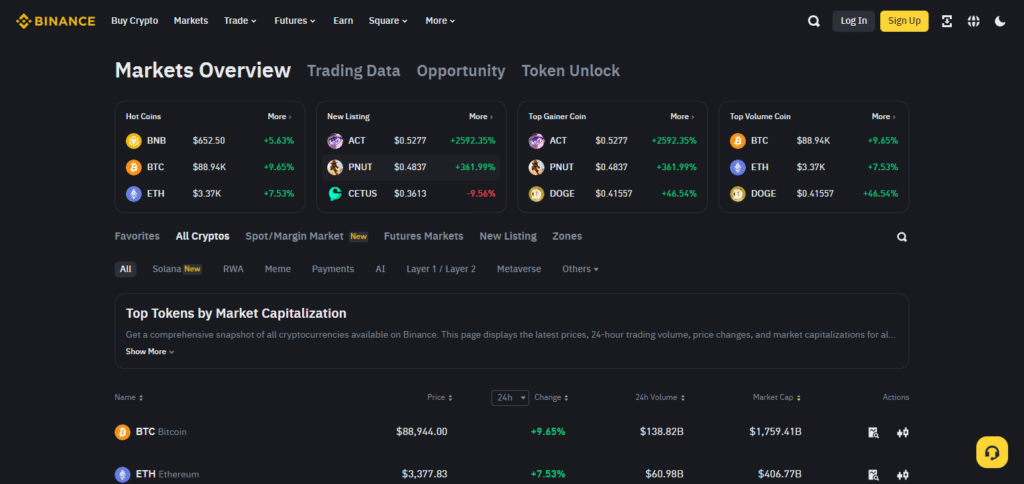Open Earn in the header
The height and width of the screenshot is (484, 1024).
click(x=343, y=21)
